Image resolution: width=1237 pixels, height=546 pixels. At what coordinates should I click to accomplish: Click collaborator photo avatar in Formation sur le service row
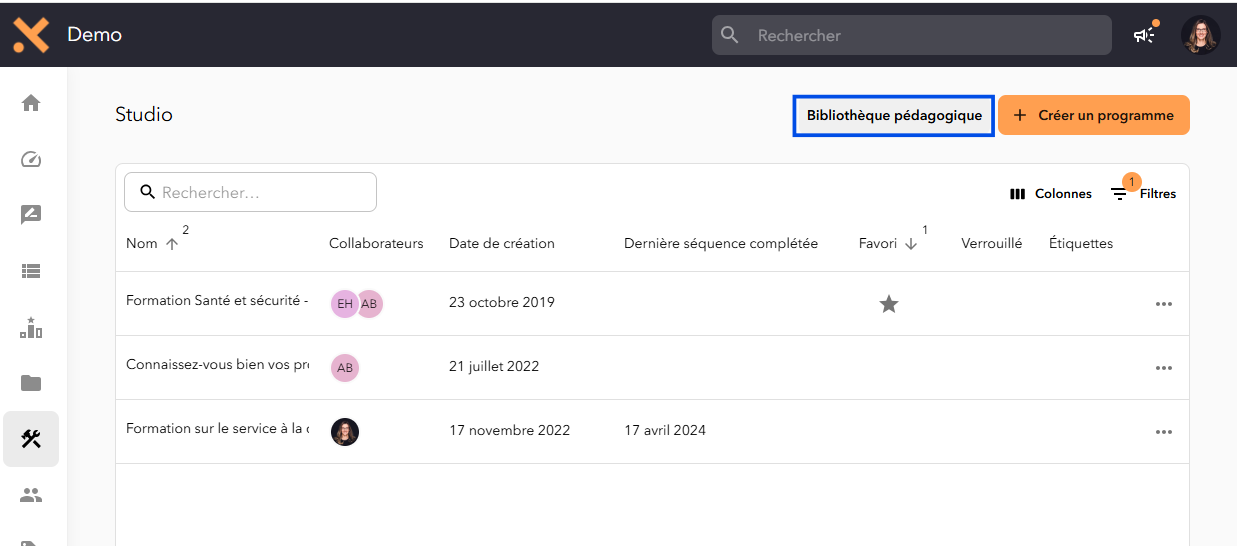coord(345,432)
